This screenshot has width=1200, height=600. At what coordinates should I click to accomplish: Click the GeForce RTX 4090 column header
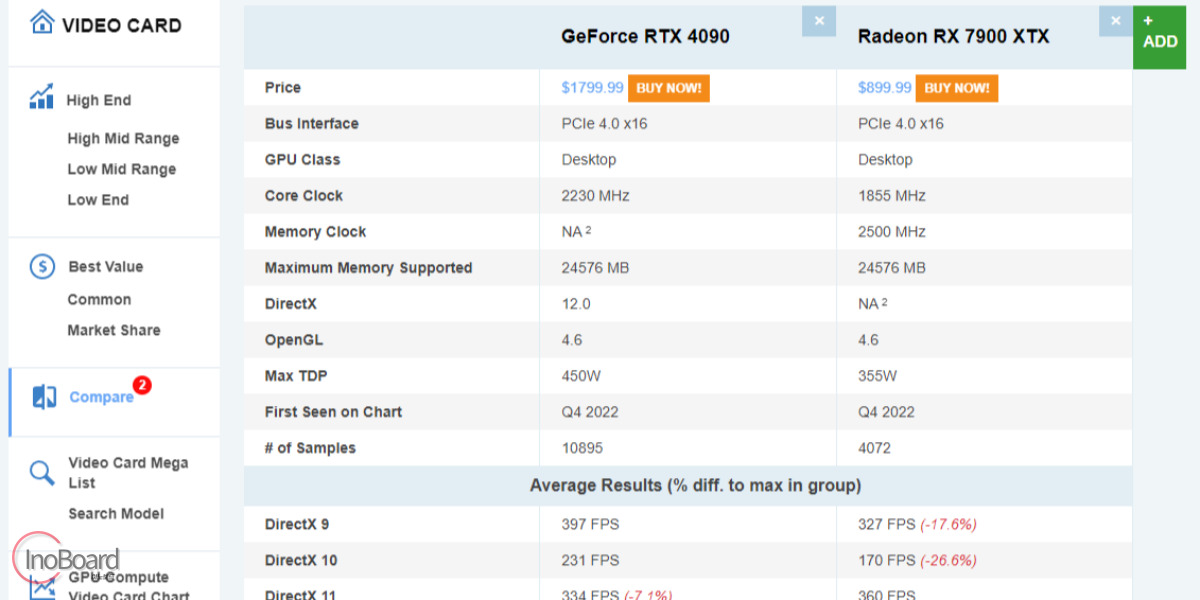645,36
